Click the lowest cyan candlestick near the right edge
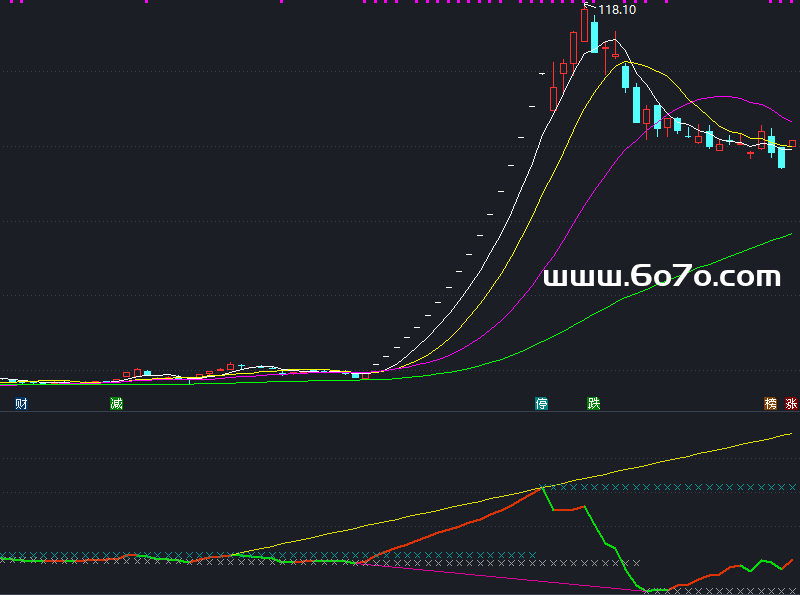This screenshot has height=595, width=800. tap(781, 157)
